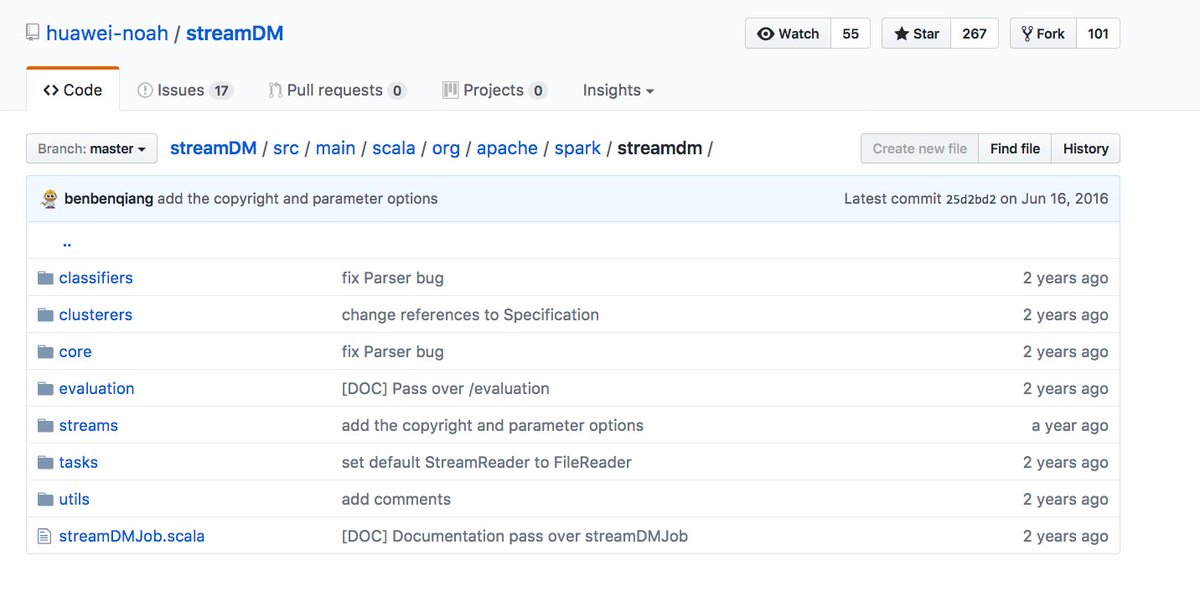The image size is (1200, 602).
Task: Open the streams folder icon
Action: click(45, 426)
